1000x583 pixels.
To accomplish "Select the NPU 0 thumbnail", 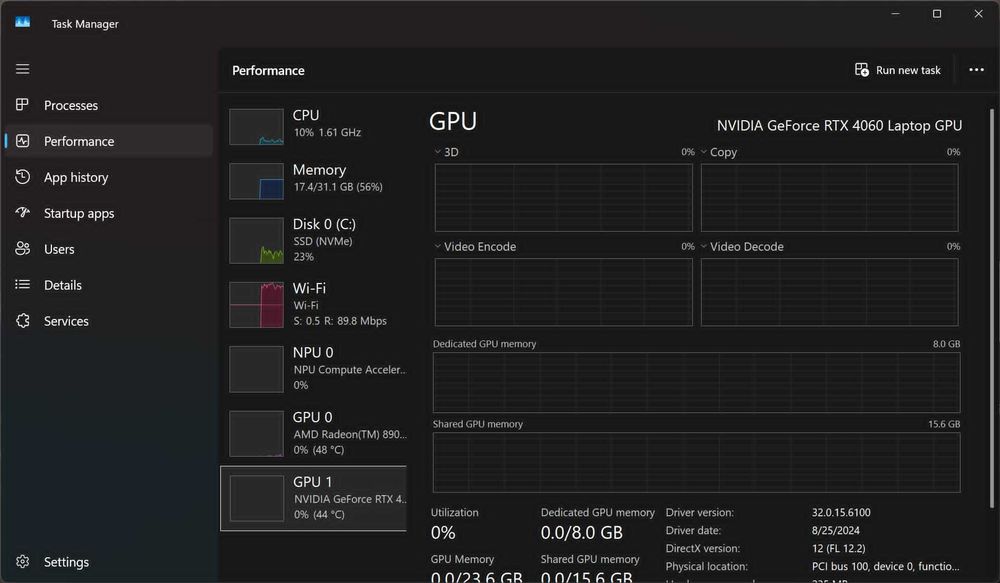I will tap(256, 369).
